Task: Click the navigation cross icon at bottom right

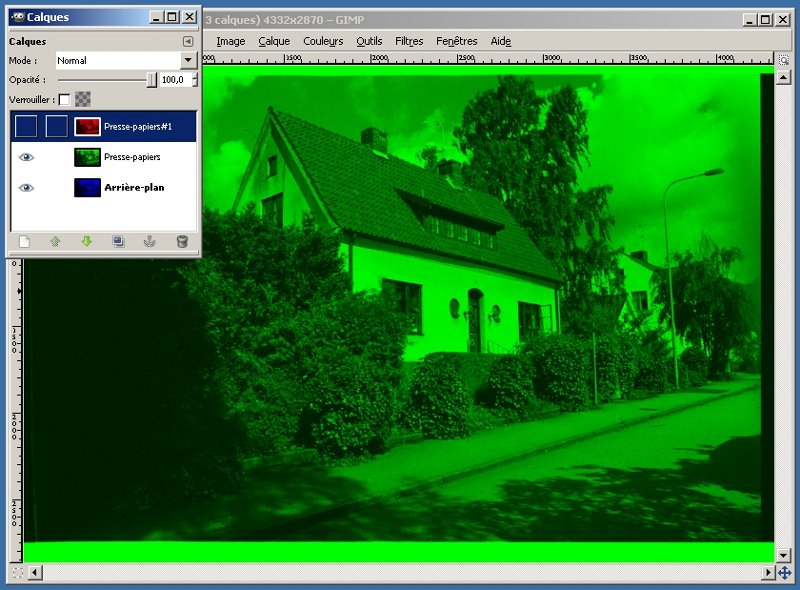Action: [x=783, y=573]
